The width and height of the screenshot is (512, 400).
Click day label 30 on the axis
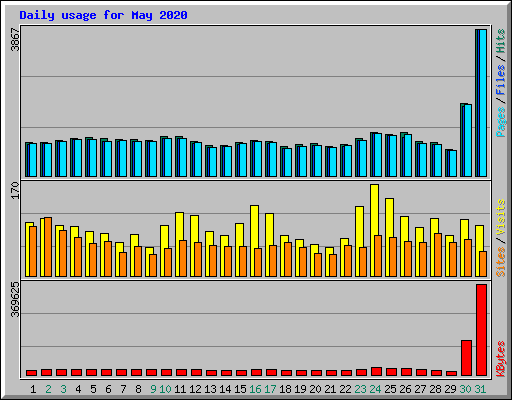465,389
